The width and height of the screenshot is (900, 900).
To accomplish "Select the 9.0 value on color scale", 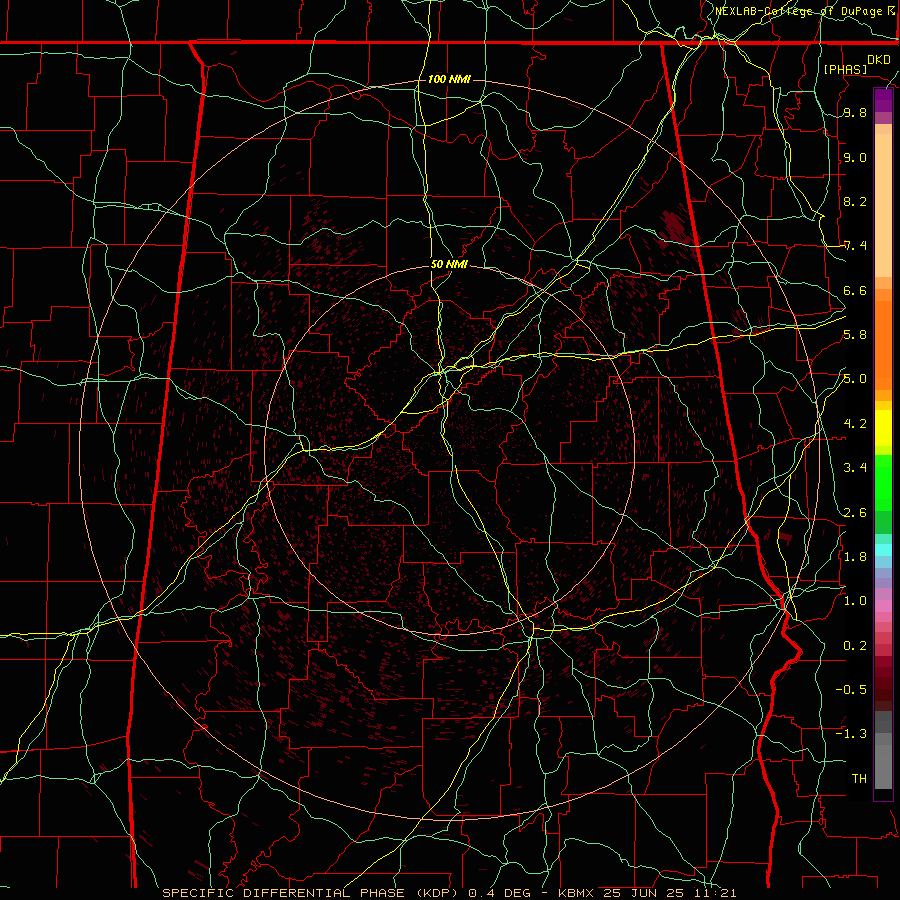I will 855,158.
